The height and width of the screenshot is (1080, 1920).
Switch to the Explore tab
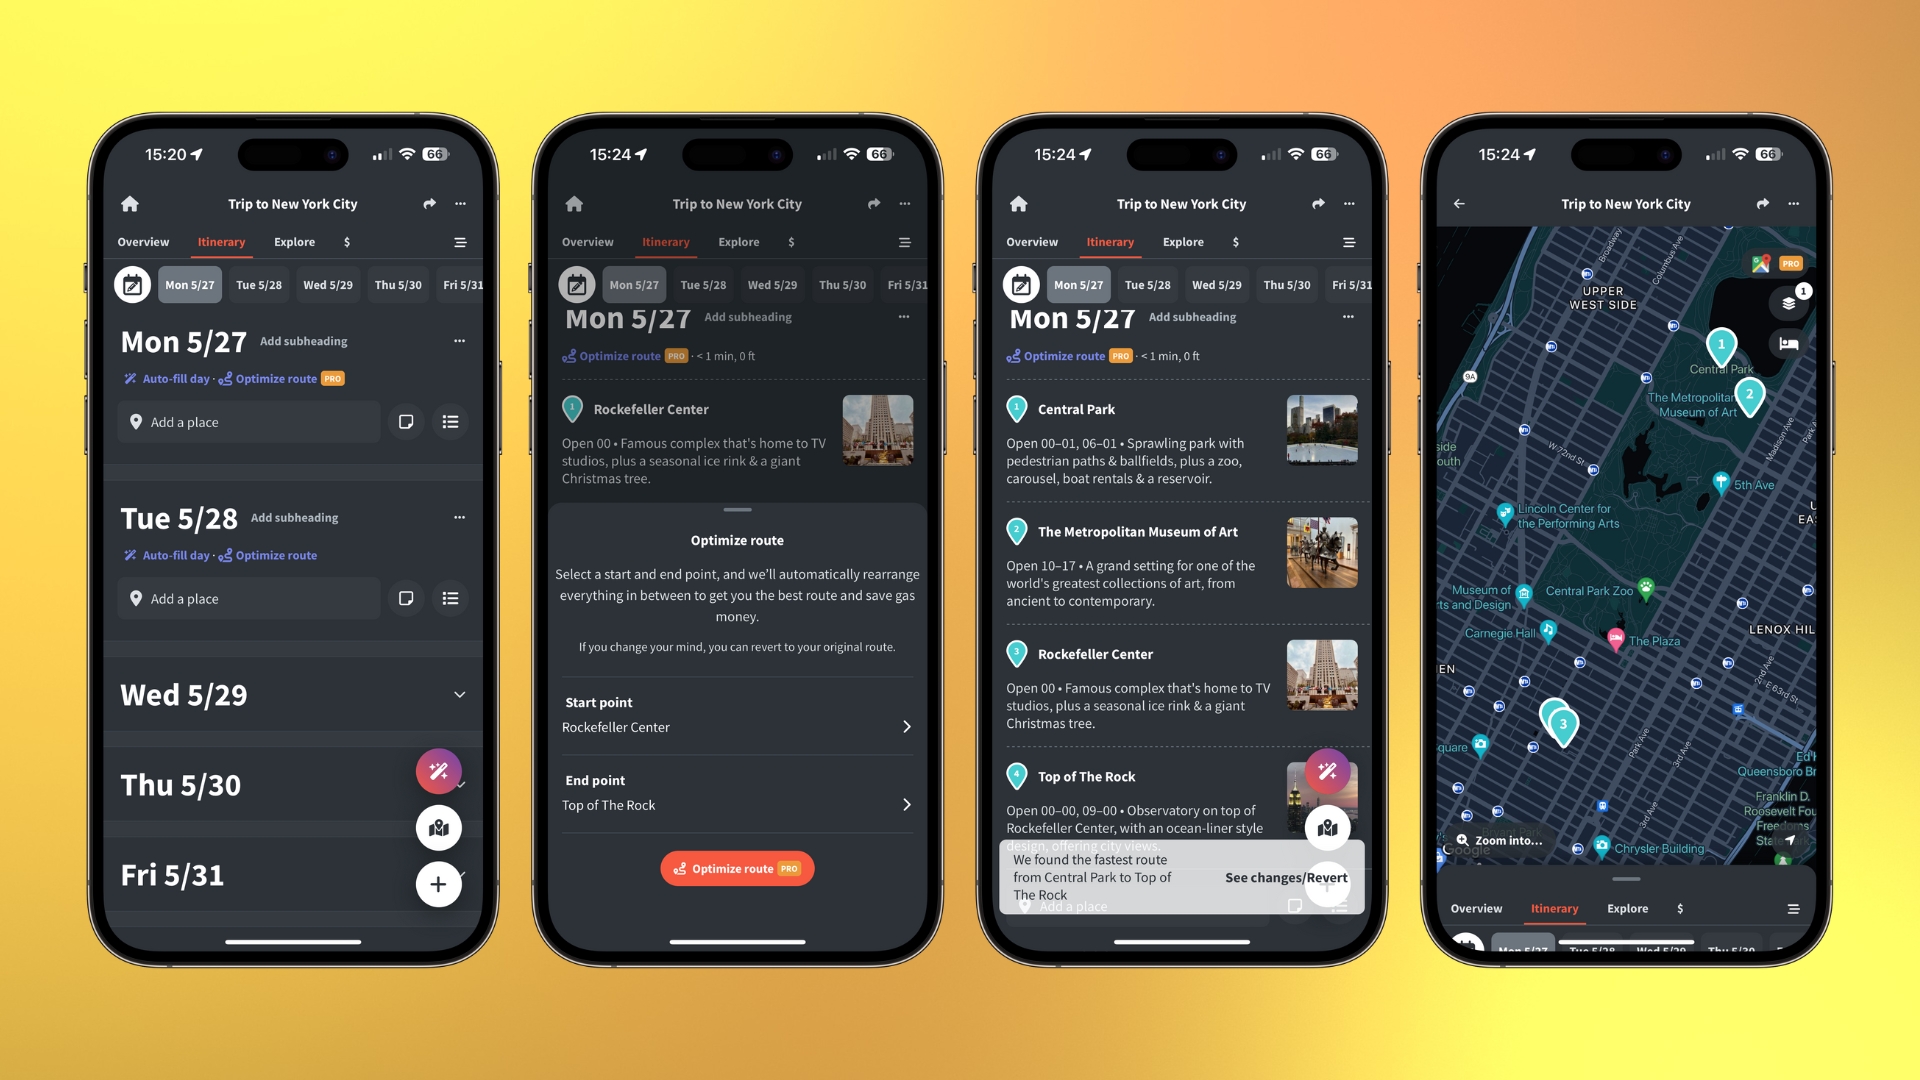pyautogui.click(x=293, y=241)
